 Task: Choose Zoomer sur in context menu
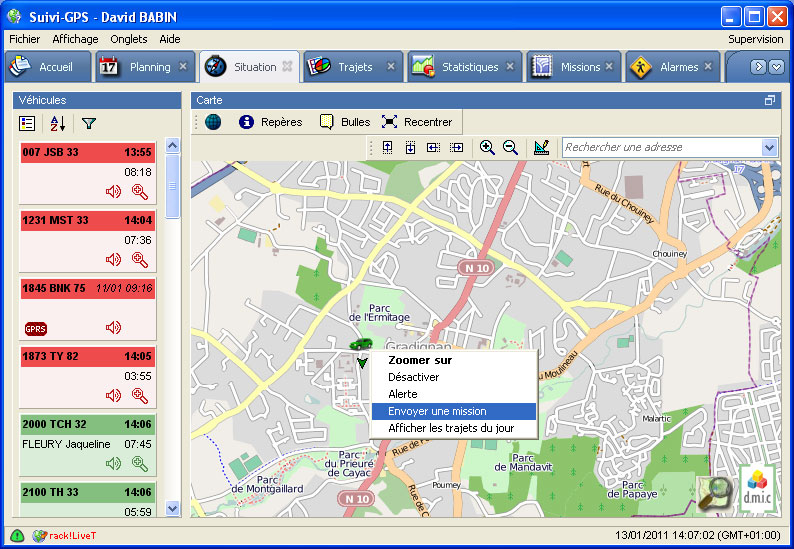[x=454, y=360]
